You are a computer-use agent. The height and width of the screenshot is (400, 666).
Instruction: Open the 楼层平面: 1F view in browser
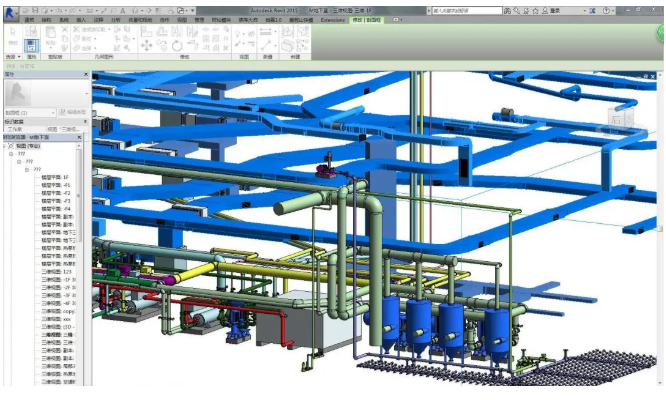pos(55,177)
